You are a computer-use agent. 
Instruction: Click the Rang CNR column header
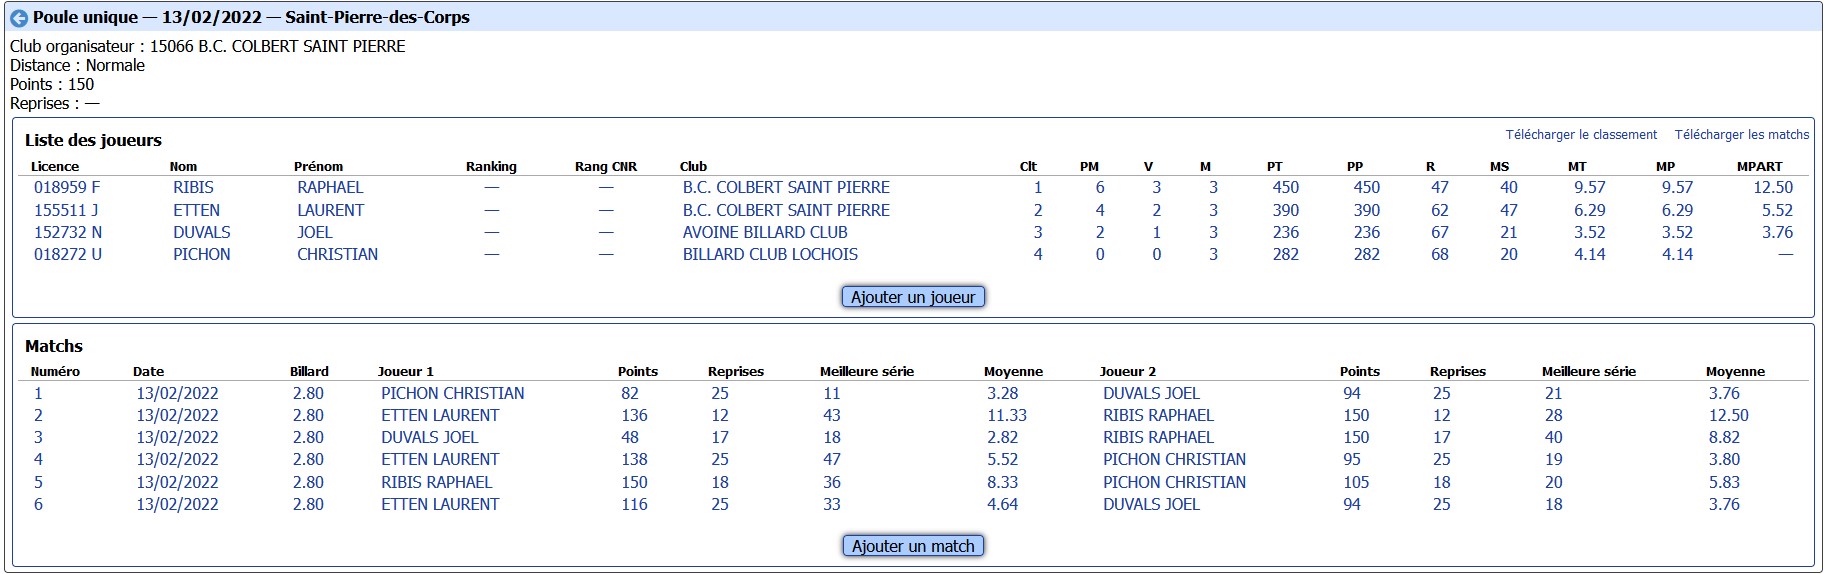606,167
